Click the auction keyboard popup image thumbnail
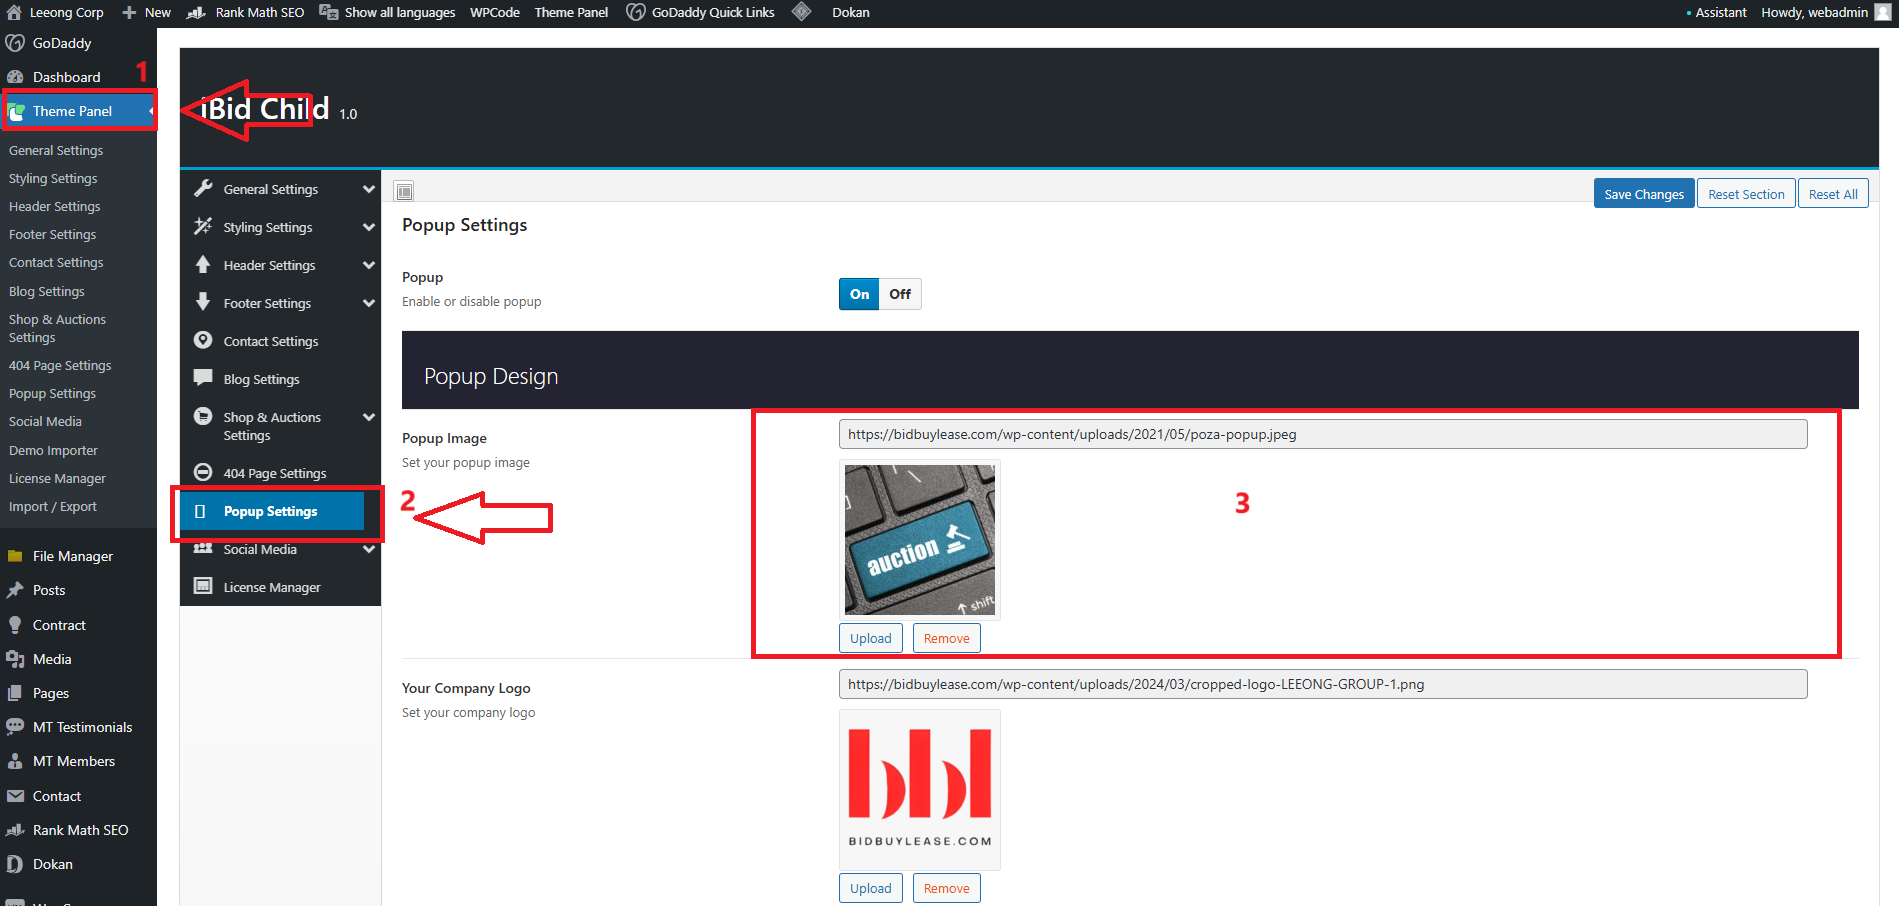This screenshot has height=906, width=1899. (x=919, y=539)
